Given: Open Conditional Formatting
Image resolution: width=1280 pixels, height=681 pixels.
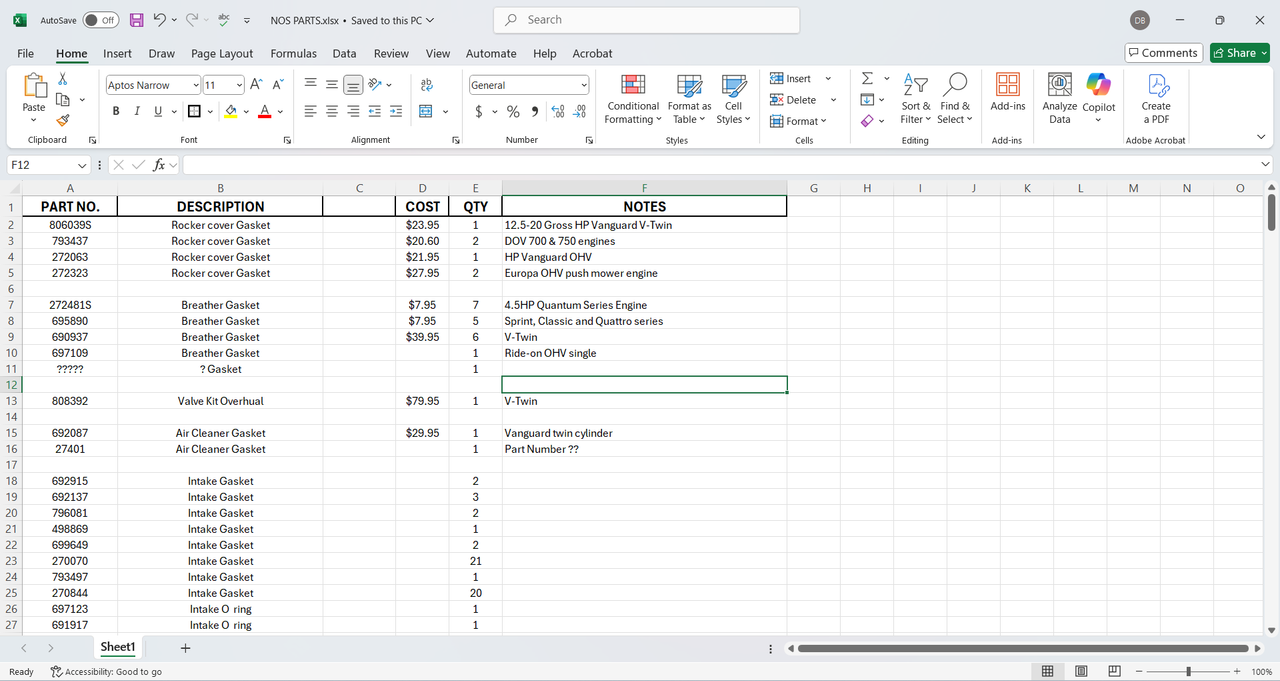Looking at the screenshot, I should point(633,99).
